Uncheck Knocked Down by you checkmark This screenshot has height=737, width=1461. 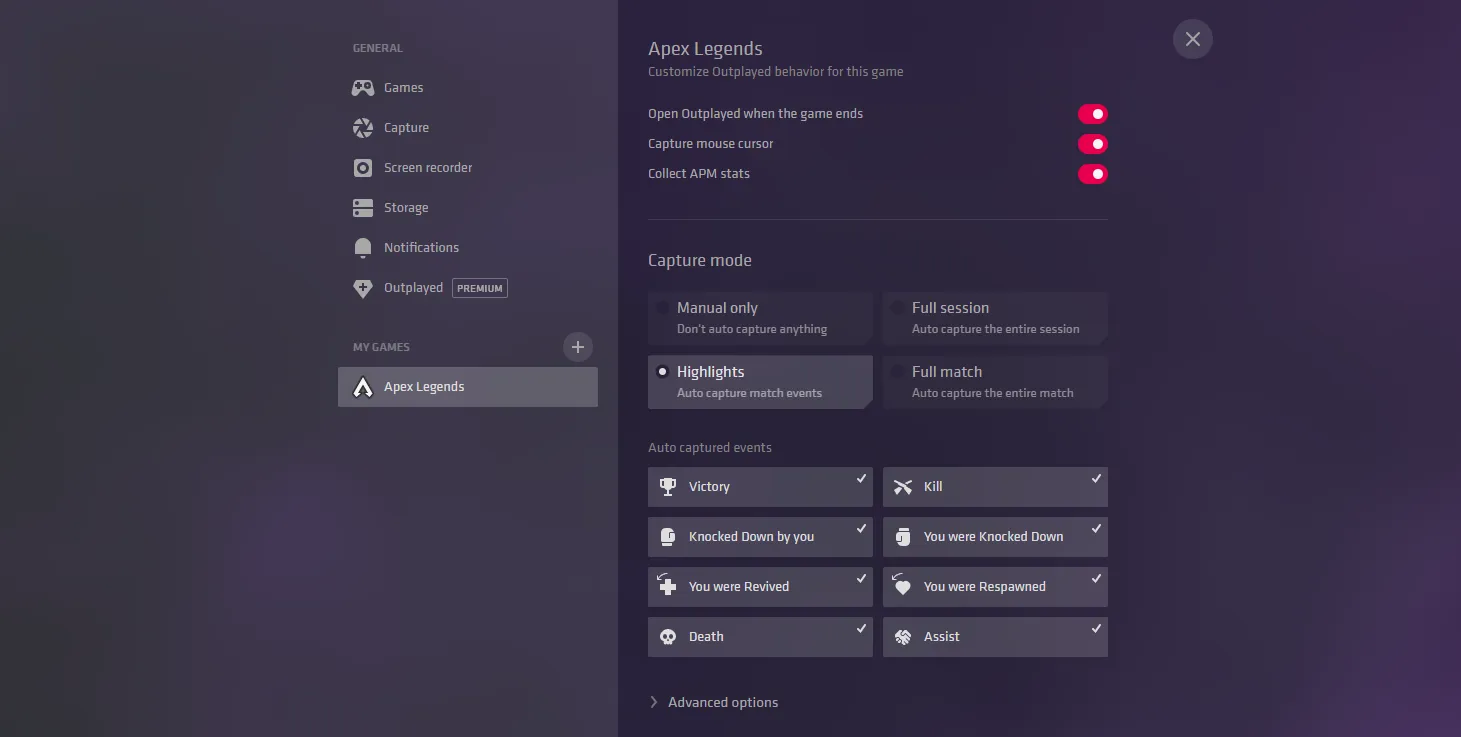861,529
